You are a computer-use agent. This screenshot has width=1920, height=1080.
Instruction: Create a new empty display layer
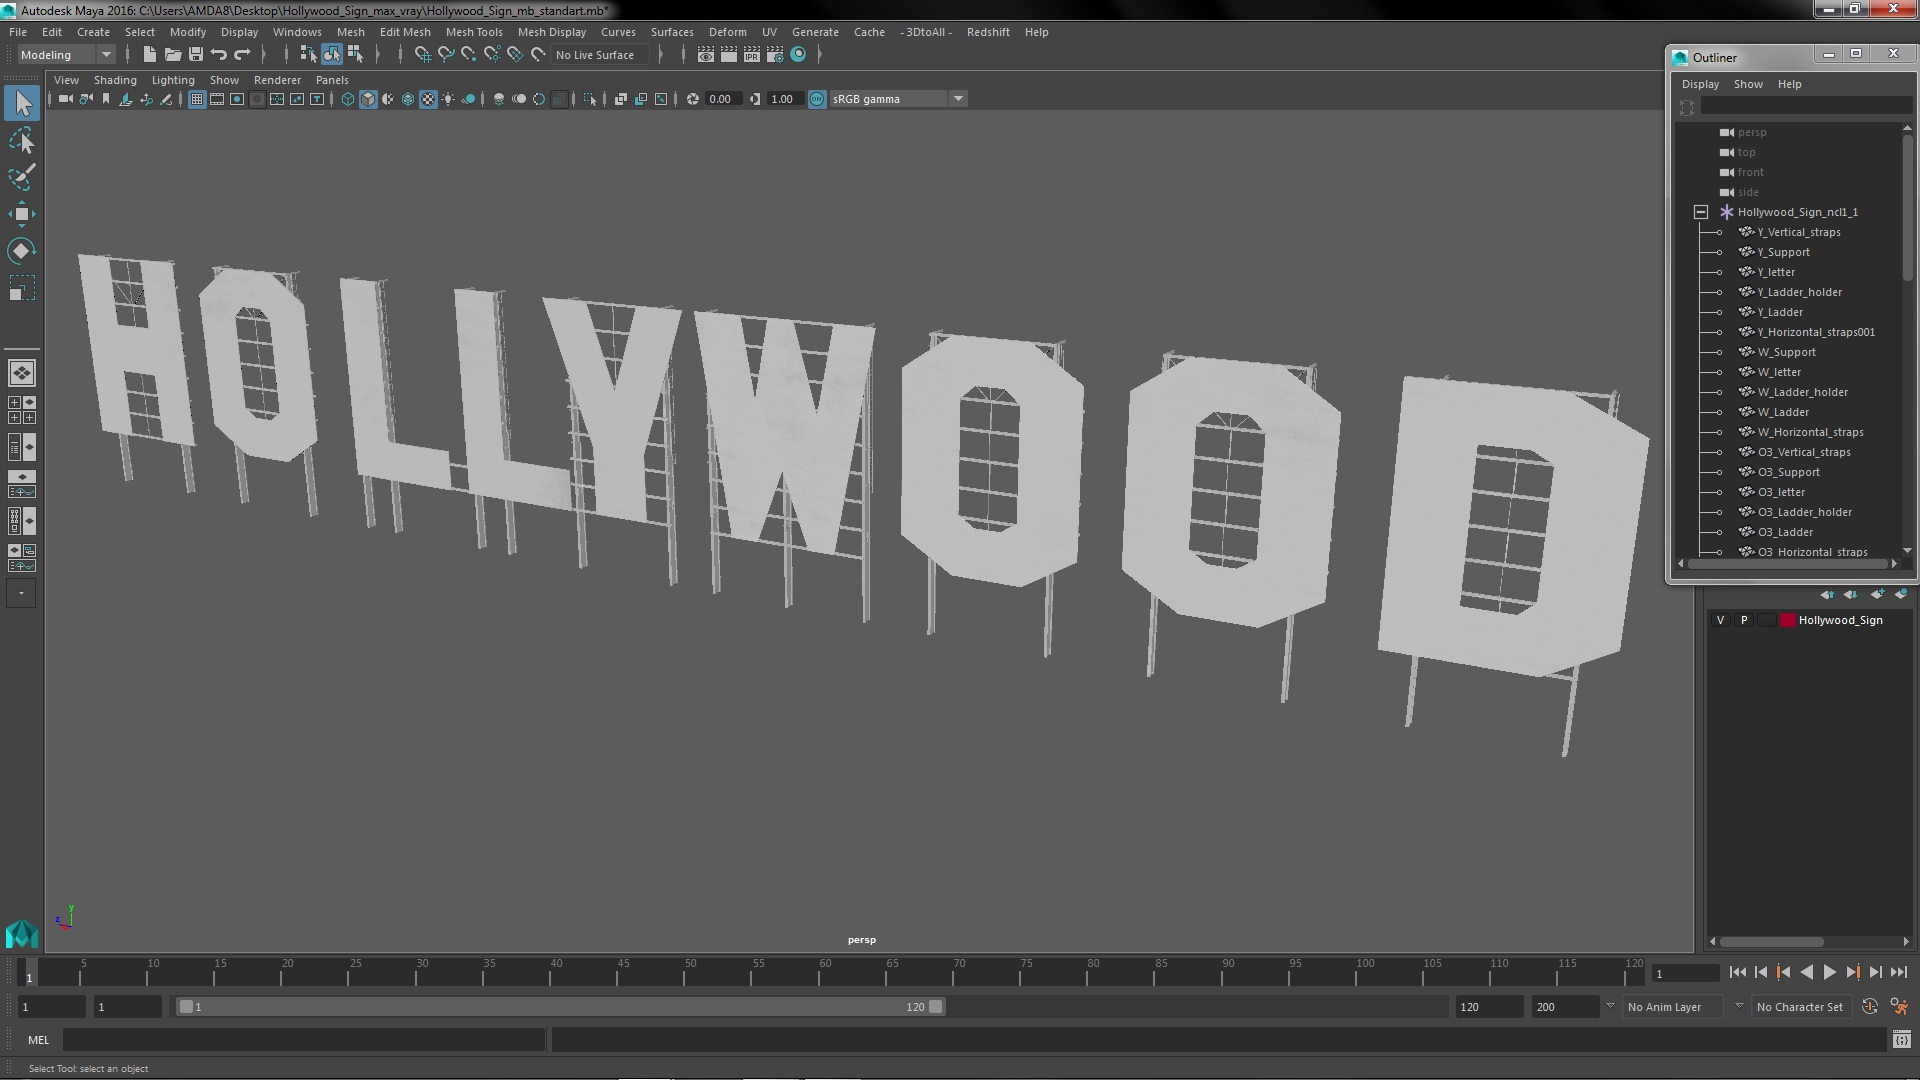[1878, 594]
